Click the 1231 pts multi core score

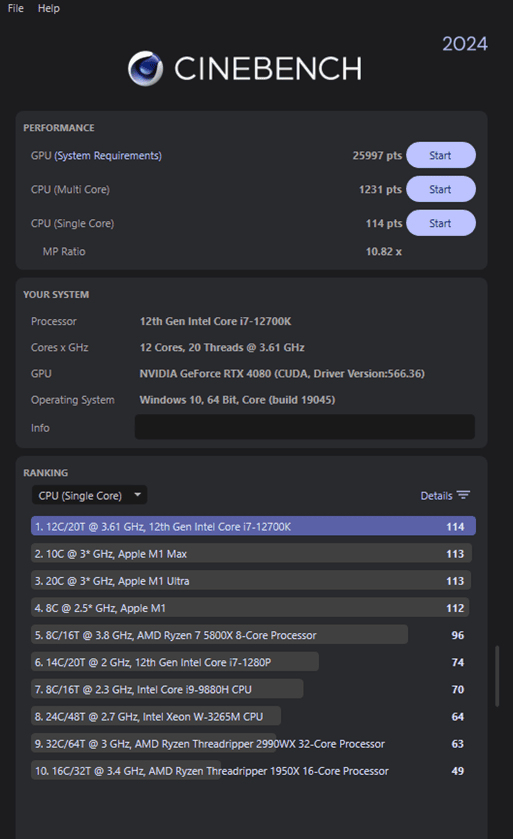(380, 189)
